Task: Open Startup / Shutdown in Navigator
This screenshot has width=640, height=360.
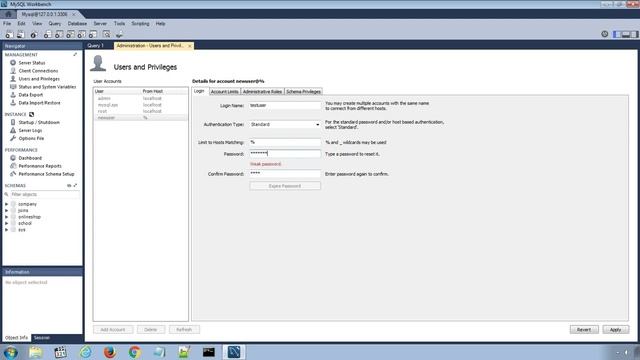Action: coord(39,122)
